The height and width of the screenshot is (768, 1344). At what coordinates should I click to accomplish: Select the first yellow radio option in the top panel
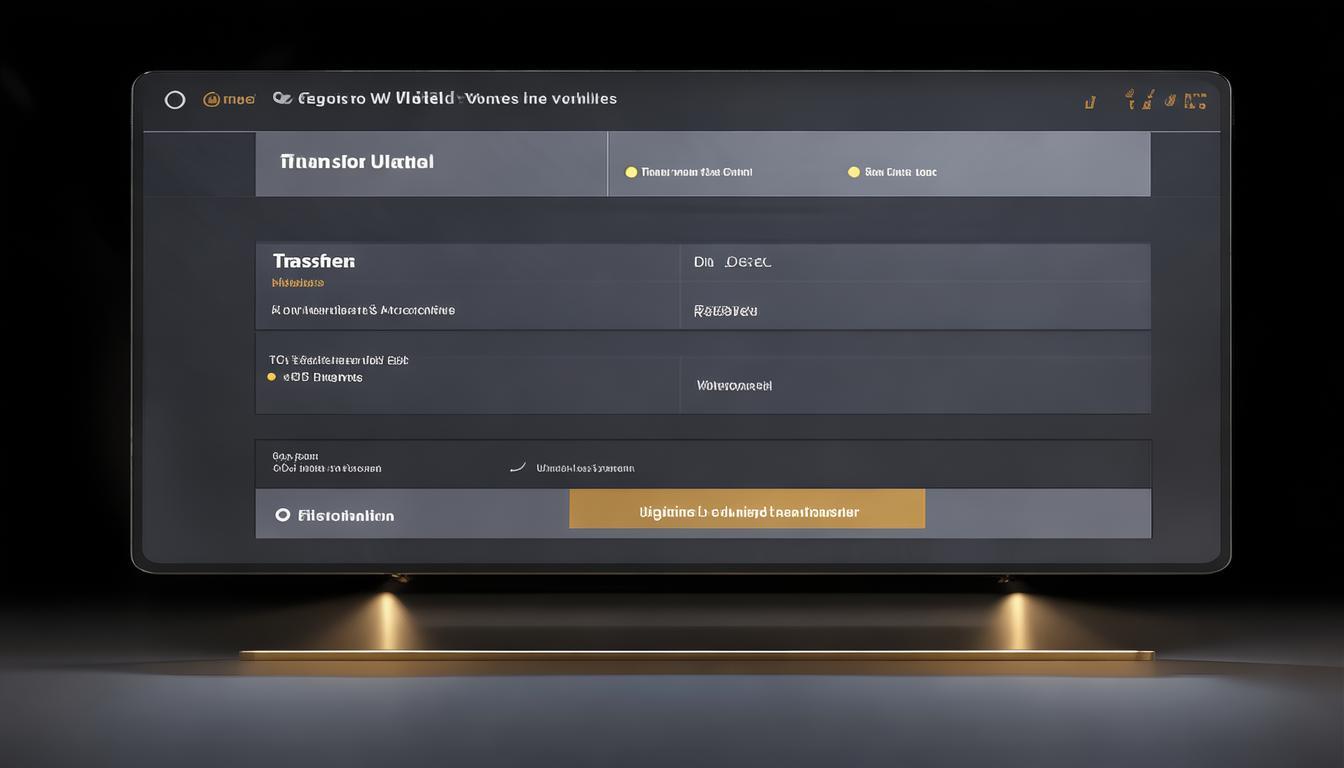(631, 172)
